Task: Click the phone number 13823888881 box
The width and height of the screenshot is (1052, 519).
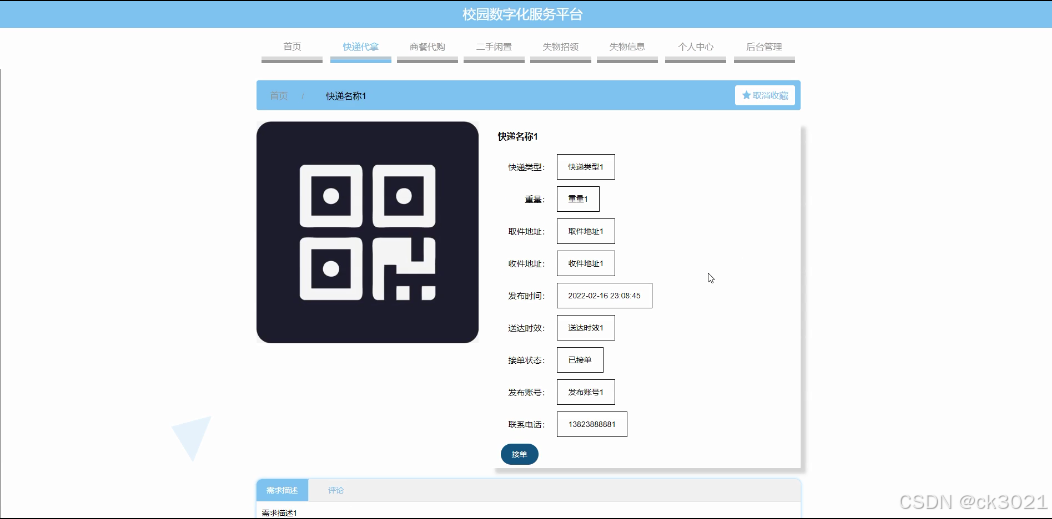Action: pos(592,424)
